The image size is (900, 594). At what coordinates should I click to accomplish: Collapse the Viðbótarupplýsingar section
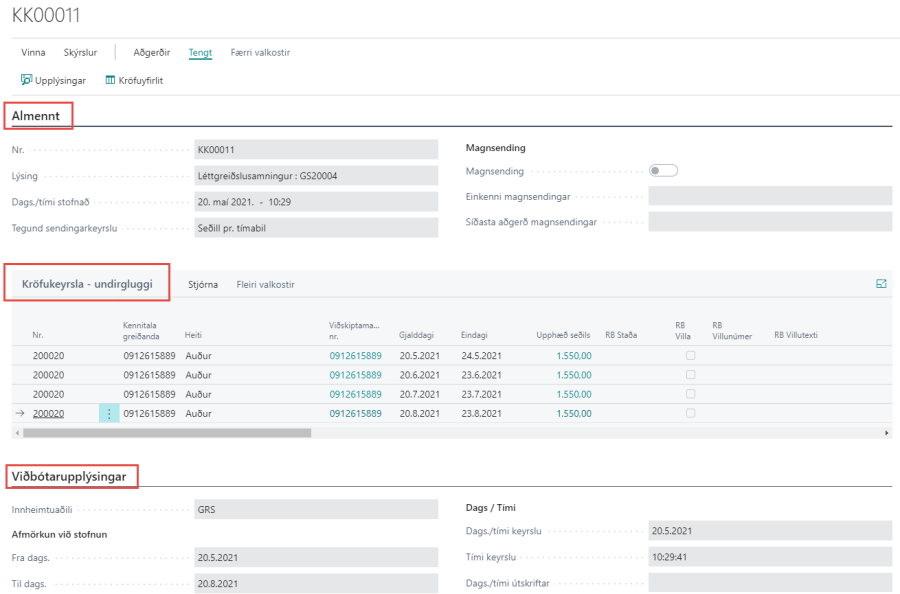tap(70, 477)
